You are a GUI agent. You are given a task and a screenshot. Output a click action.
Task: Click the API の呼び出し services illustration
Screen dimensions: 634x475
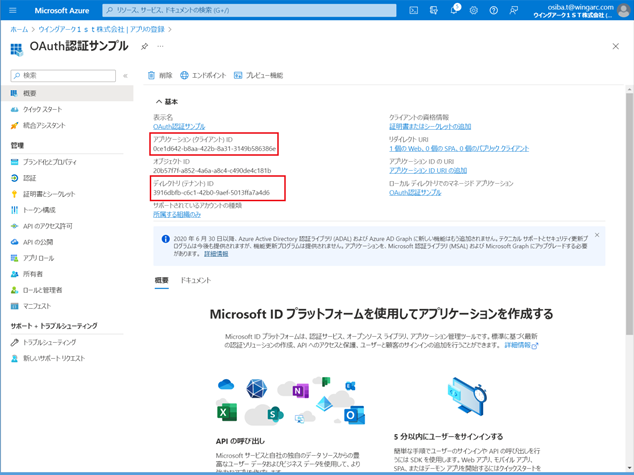(290, 401)
